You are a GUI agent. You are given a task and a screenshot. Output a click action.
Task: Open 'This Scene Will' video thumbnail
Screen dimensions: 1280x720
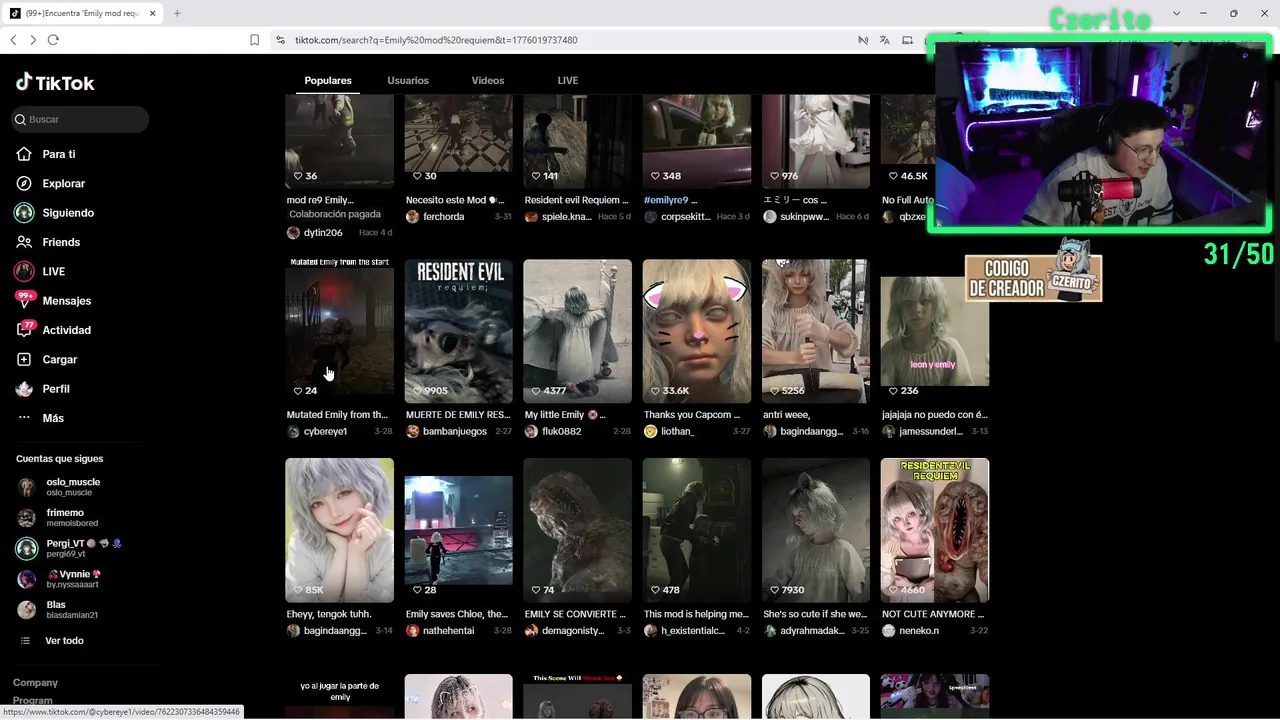pyautogui.click(x=577, y=697)
